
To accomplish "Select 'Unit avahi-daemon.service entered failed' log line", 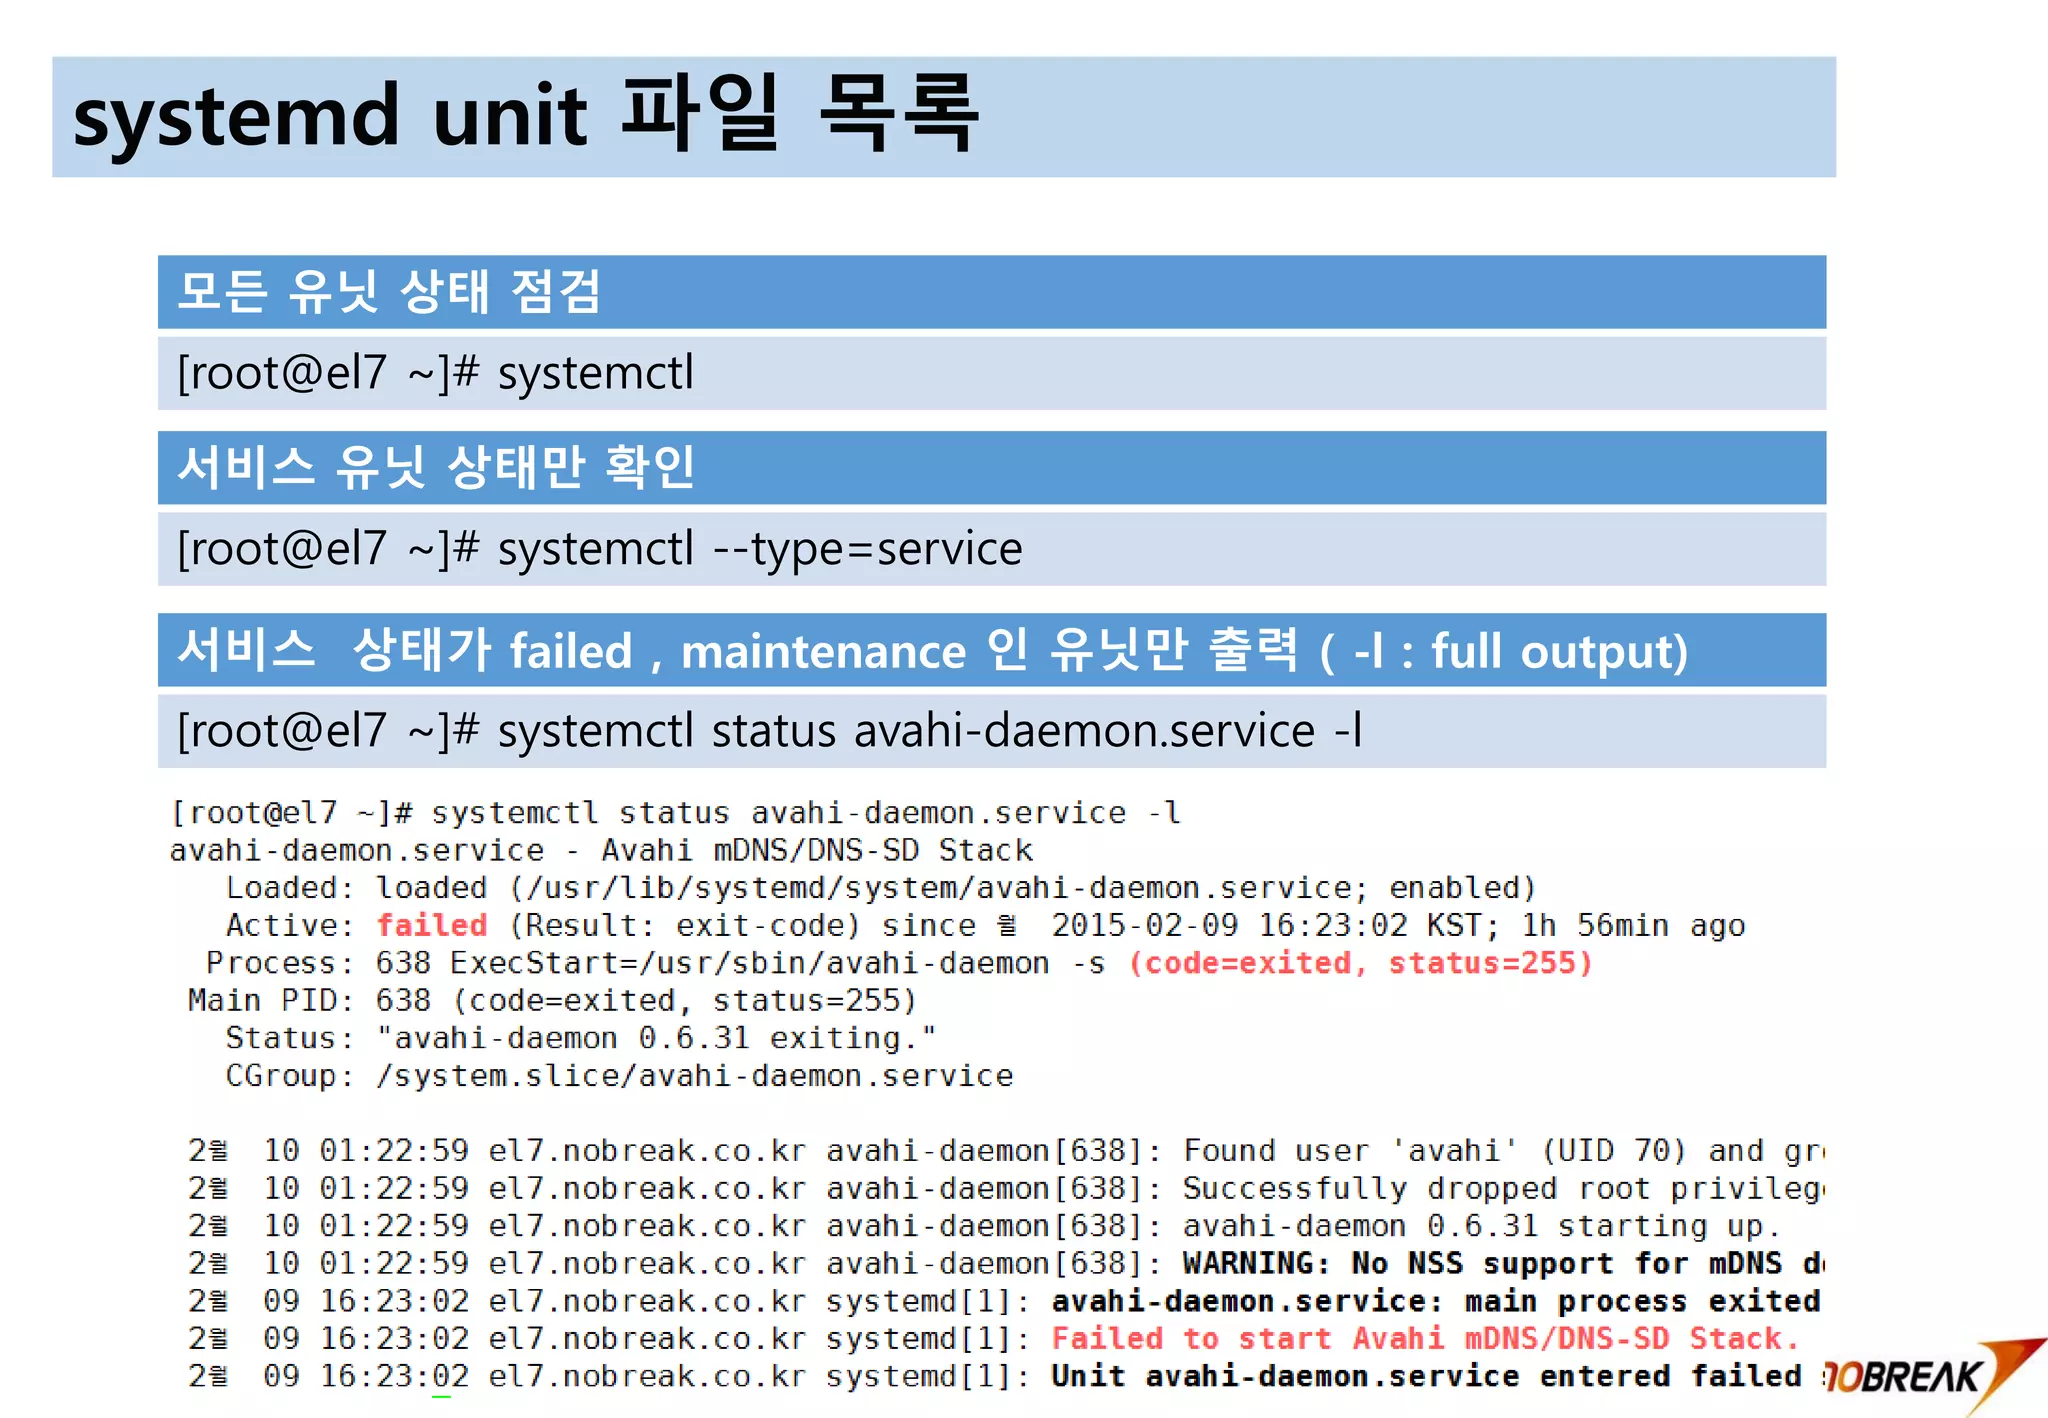I will pyautogui.click(x=1006, y=1377).
